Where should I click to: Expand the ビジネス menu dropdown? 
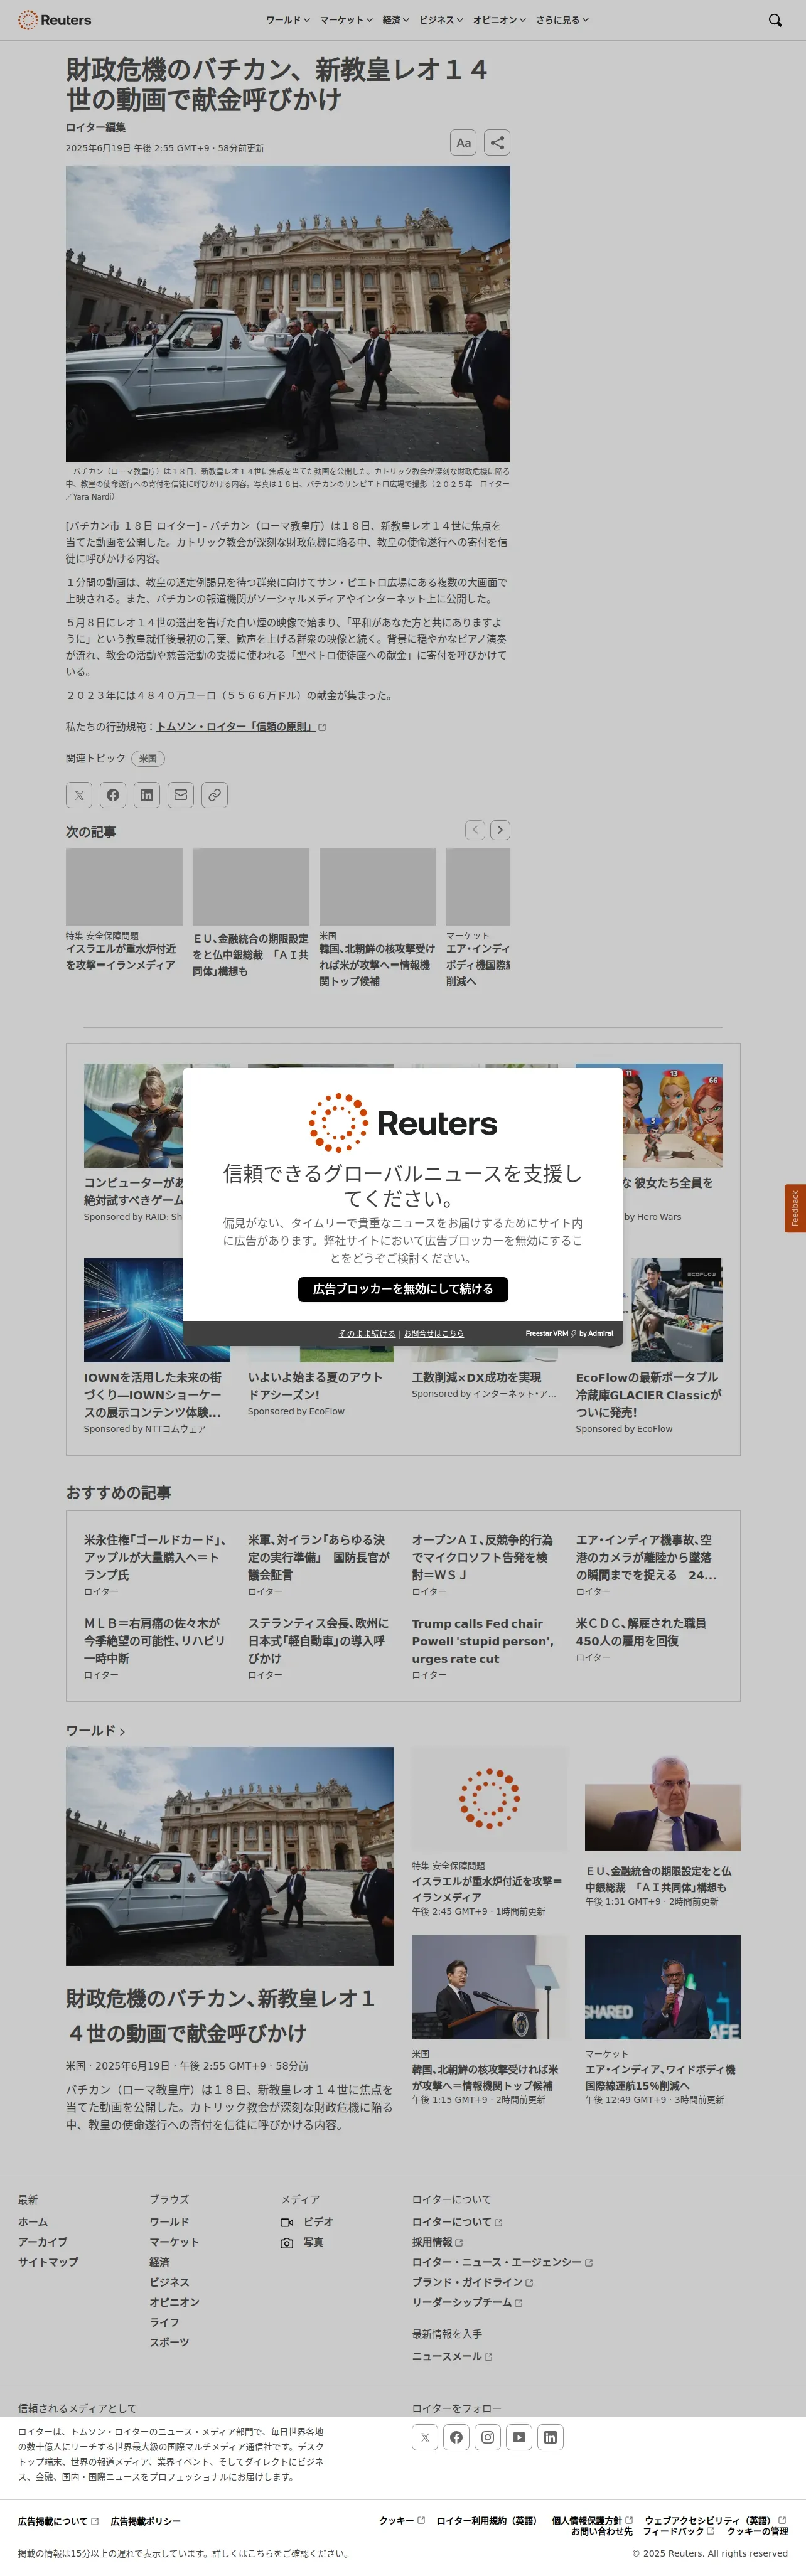coord(441,20)
